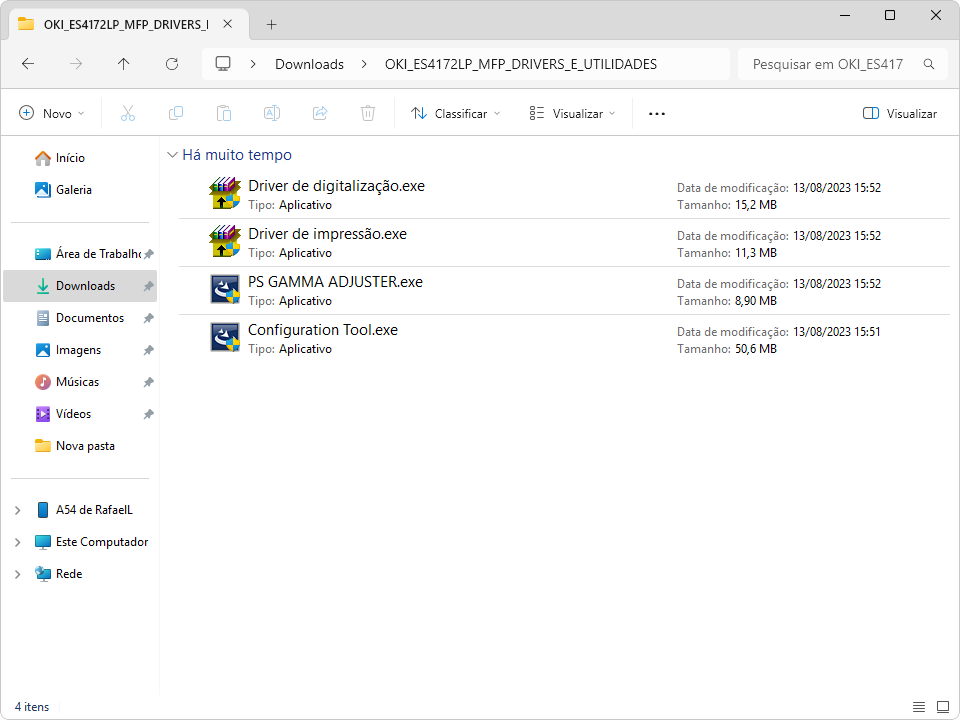Screen dimensions: 960x720
Task: Click the Driver de digitalização.exe icon
Action: [225, 193]
